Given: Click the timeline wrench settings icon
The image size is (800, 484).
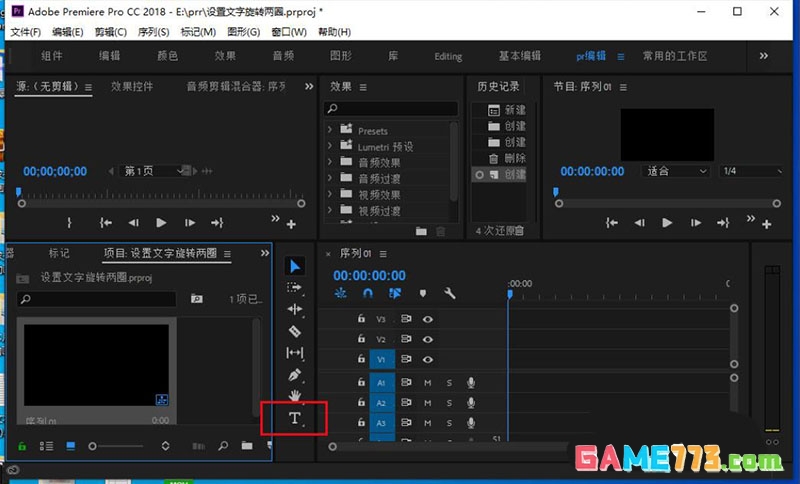Looking at the screenshot, I should click(x=449, y=293).
